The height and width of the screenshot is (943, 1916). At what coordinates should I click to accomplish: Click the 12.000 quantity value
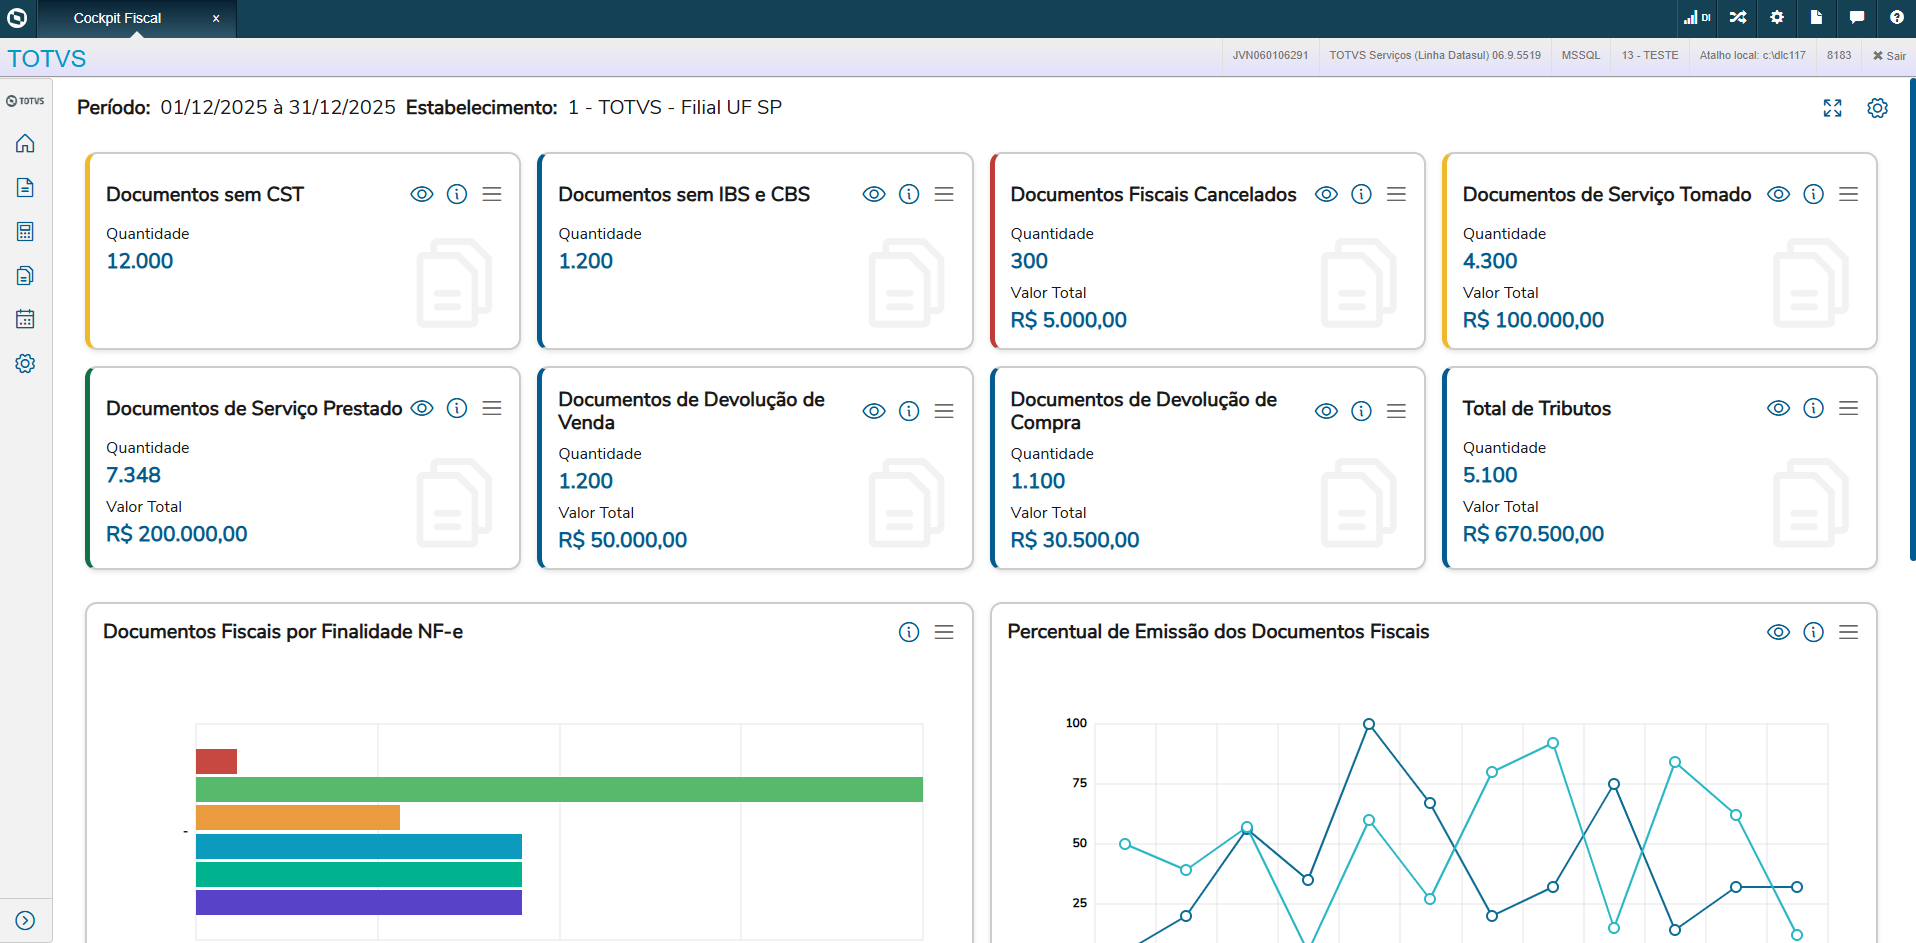[x=140, y=261]
